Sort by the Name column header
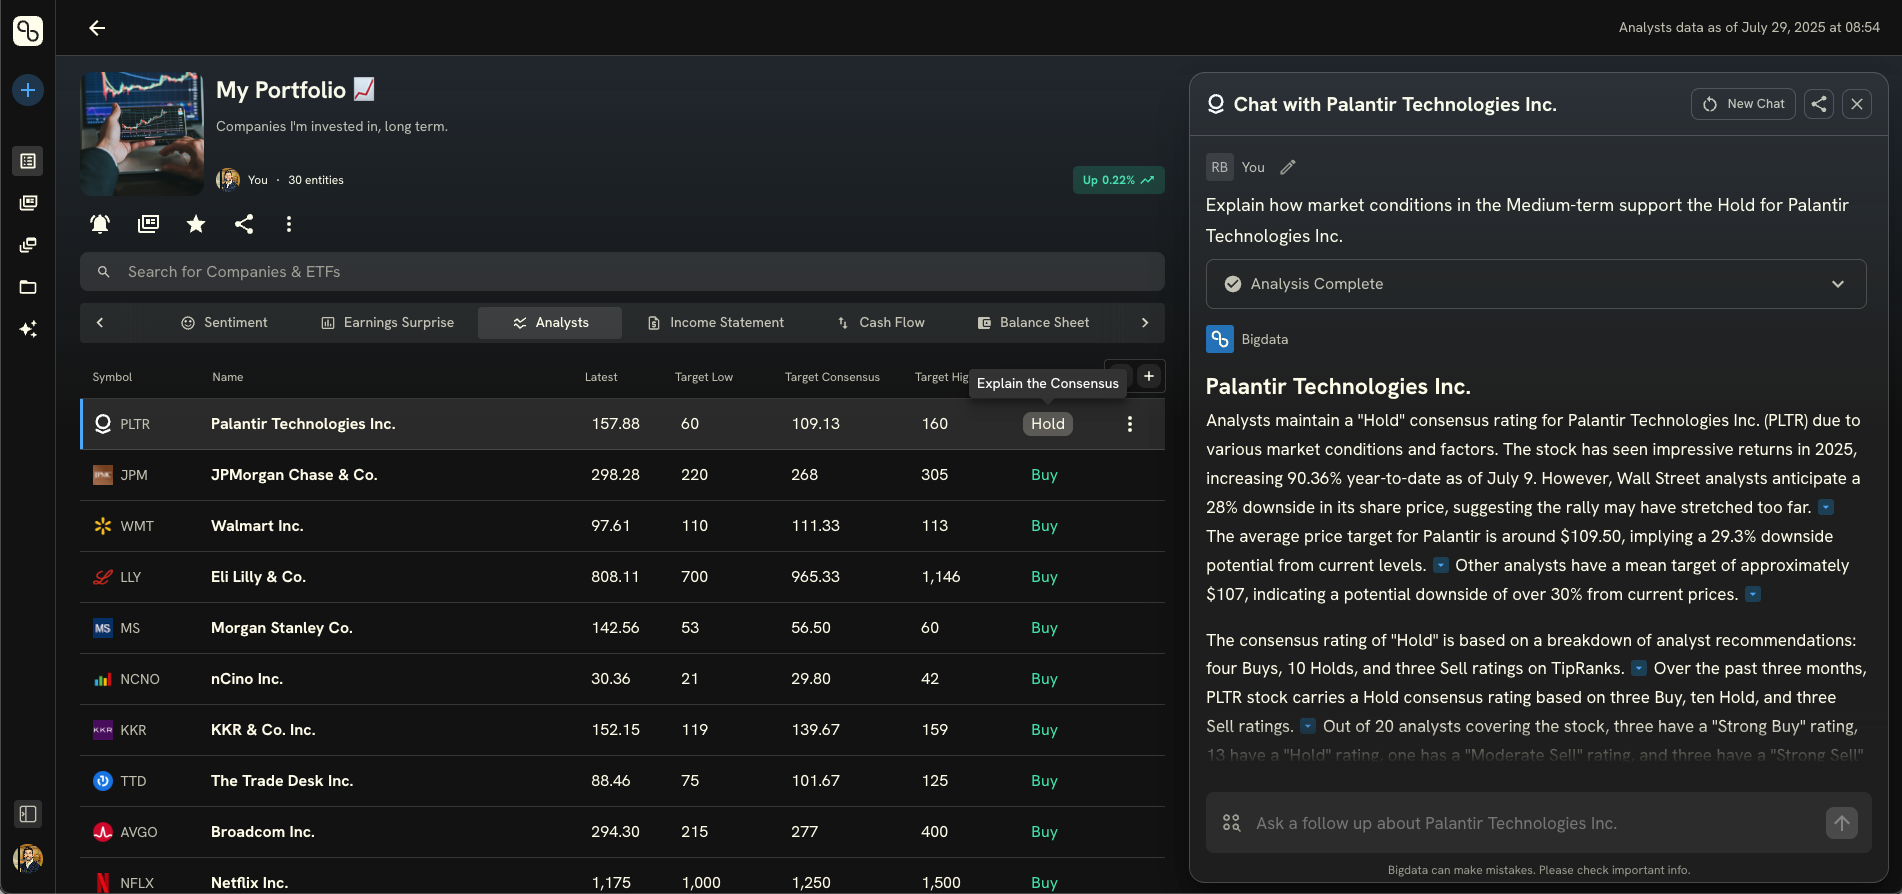This screenshot has height=894, width=1902. (228, 377)
